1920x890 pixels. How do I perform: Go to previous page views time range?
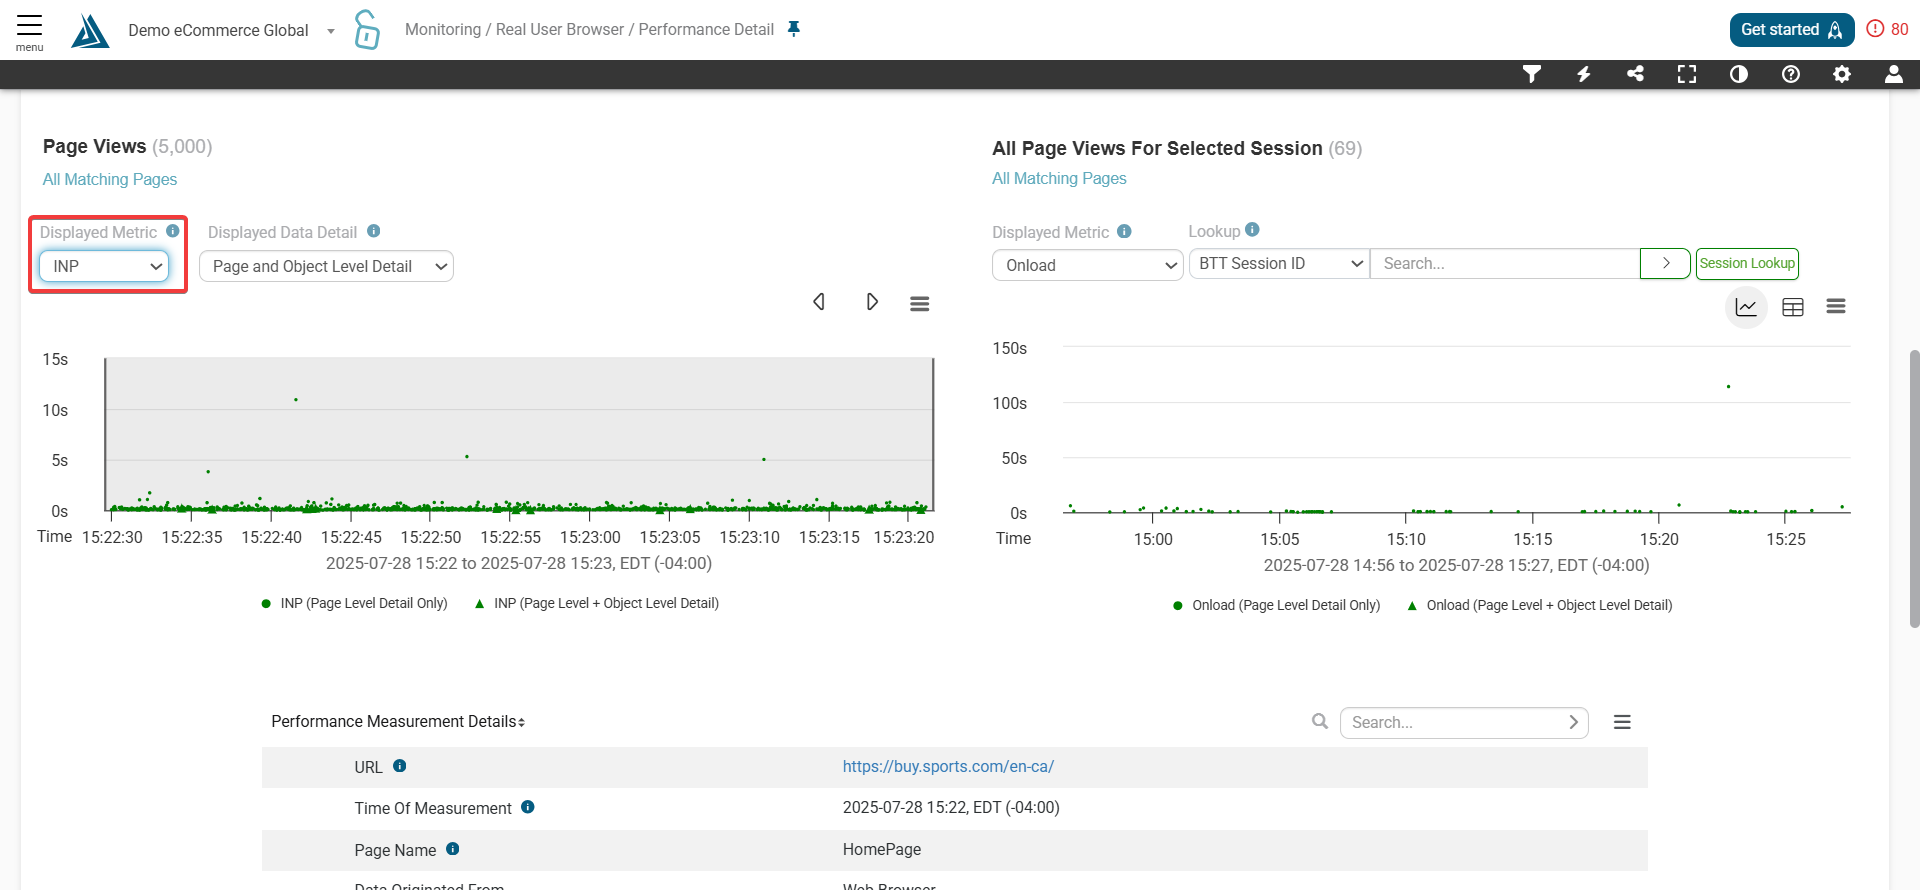(x=819, y=302)
